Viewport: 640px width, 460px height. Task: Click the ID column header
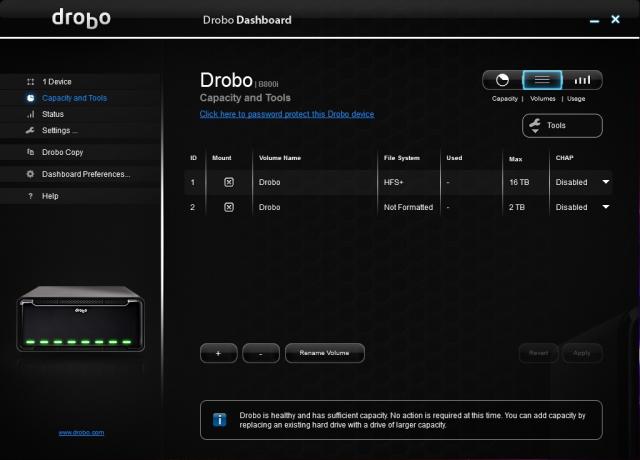click(x=193, y=158)
